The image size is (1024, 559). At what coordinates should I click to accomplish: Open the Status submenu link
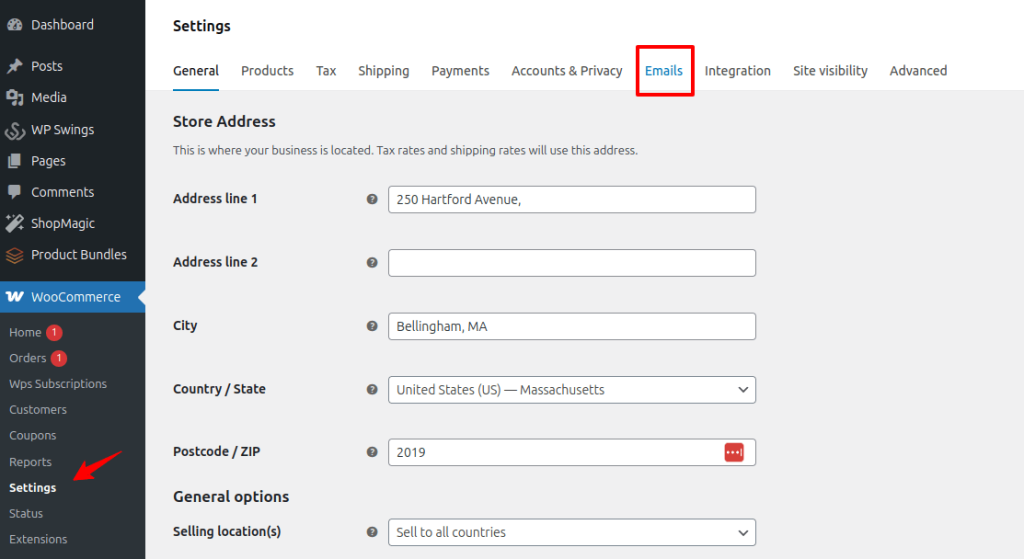(x=26, y=513)
